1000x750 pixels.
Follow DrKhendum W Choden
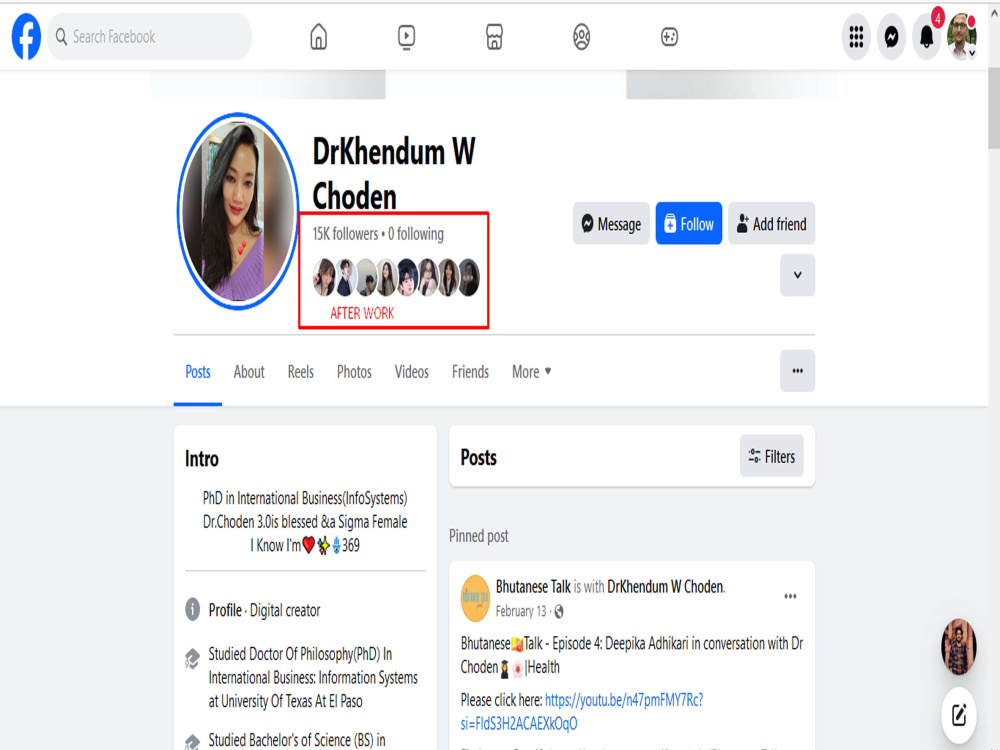[689, 224]
